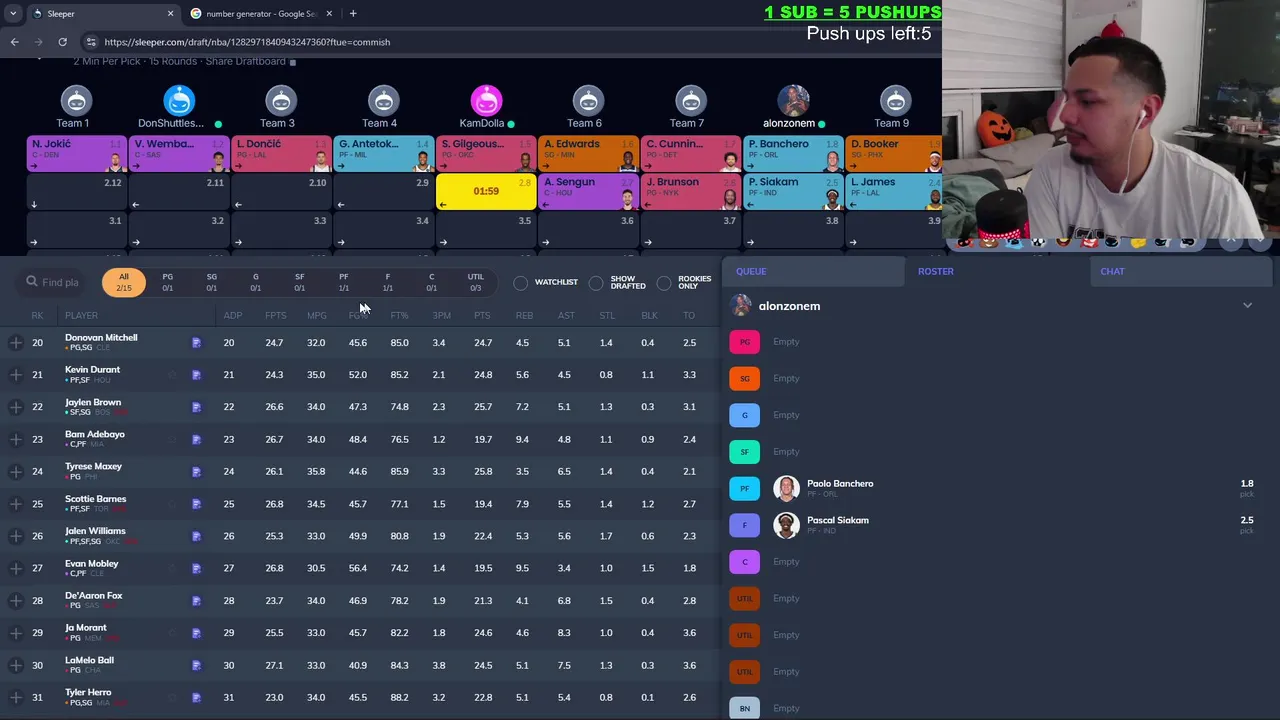Screen dimensions: 1280x720
Task: Sort players by ADP column
Action: pos(232,316)
